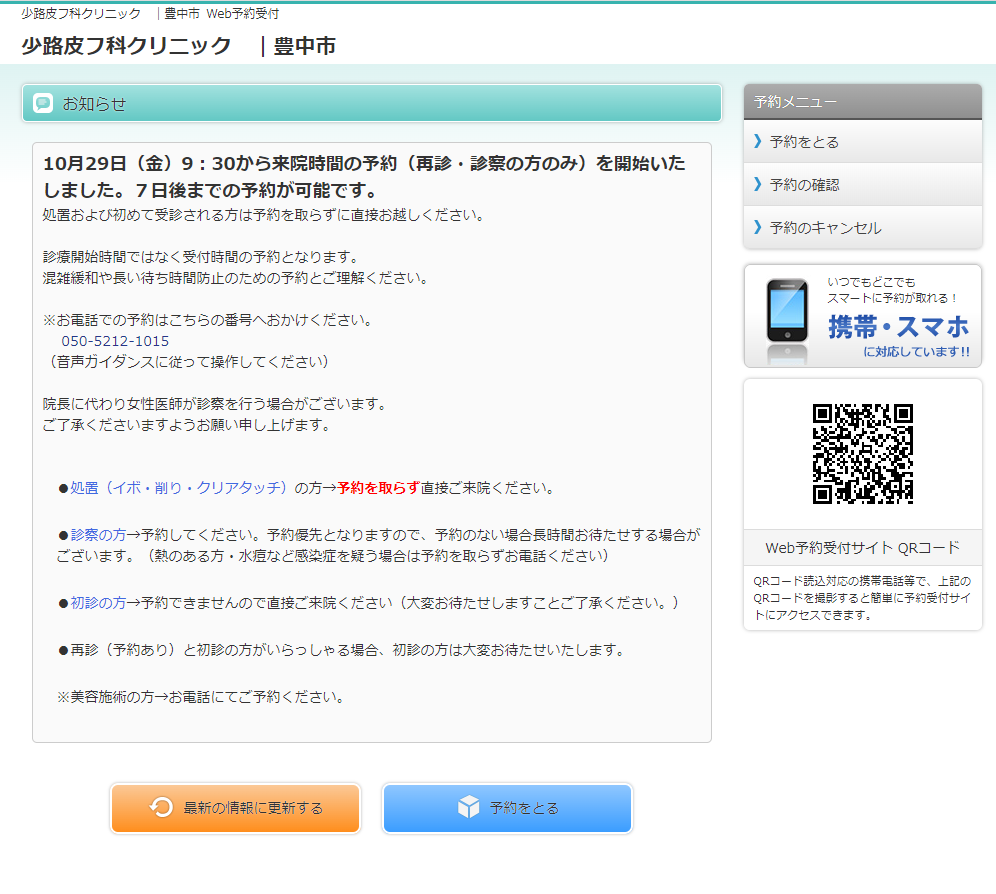Click the 少路皮フ科クリニック ｜豊中市 page title
Screen dimensions: 996x894
(x=178, y=46)
